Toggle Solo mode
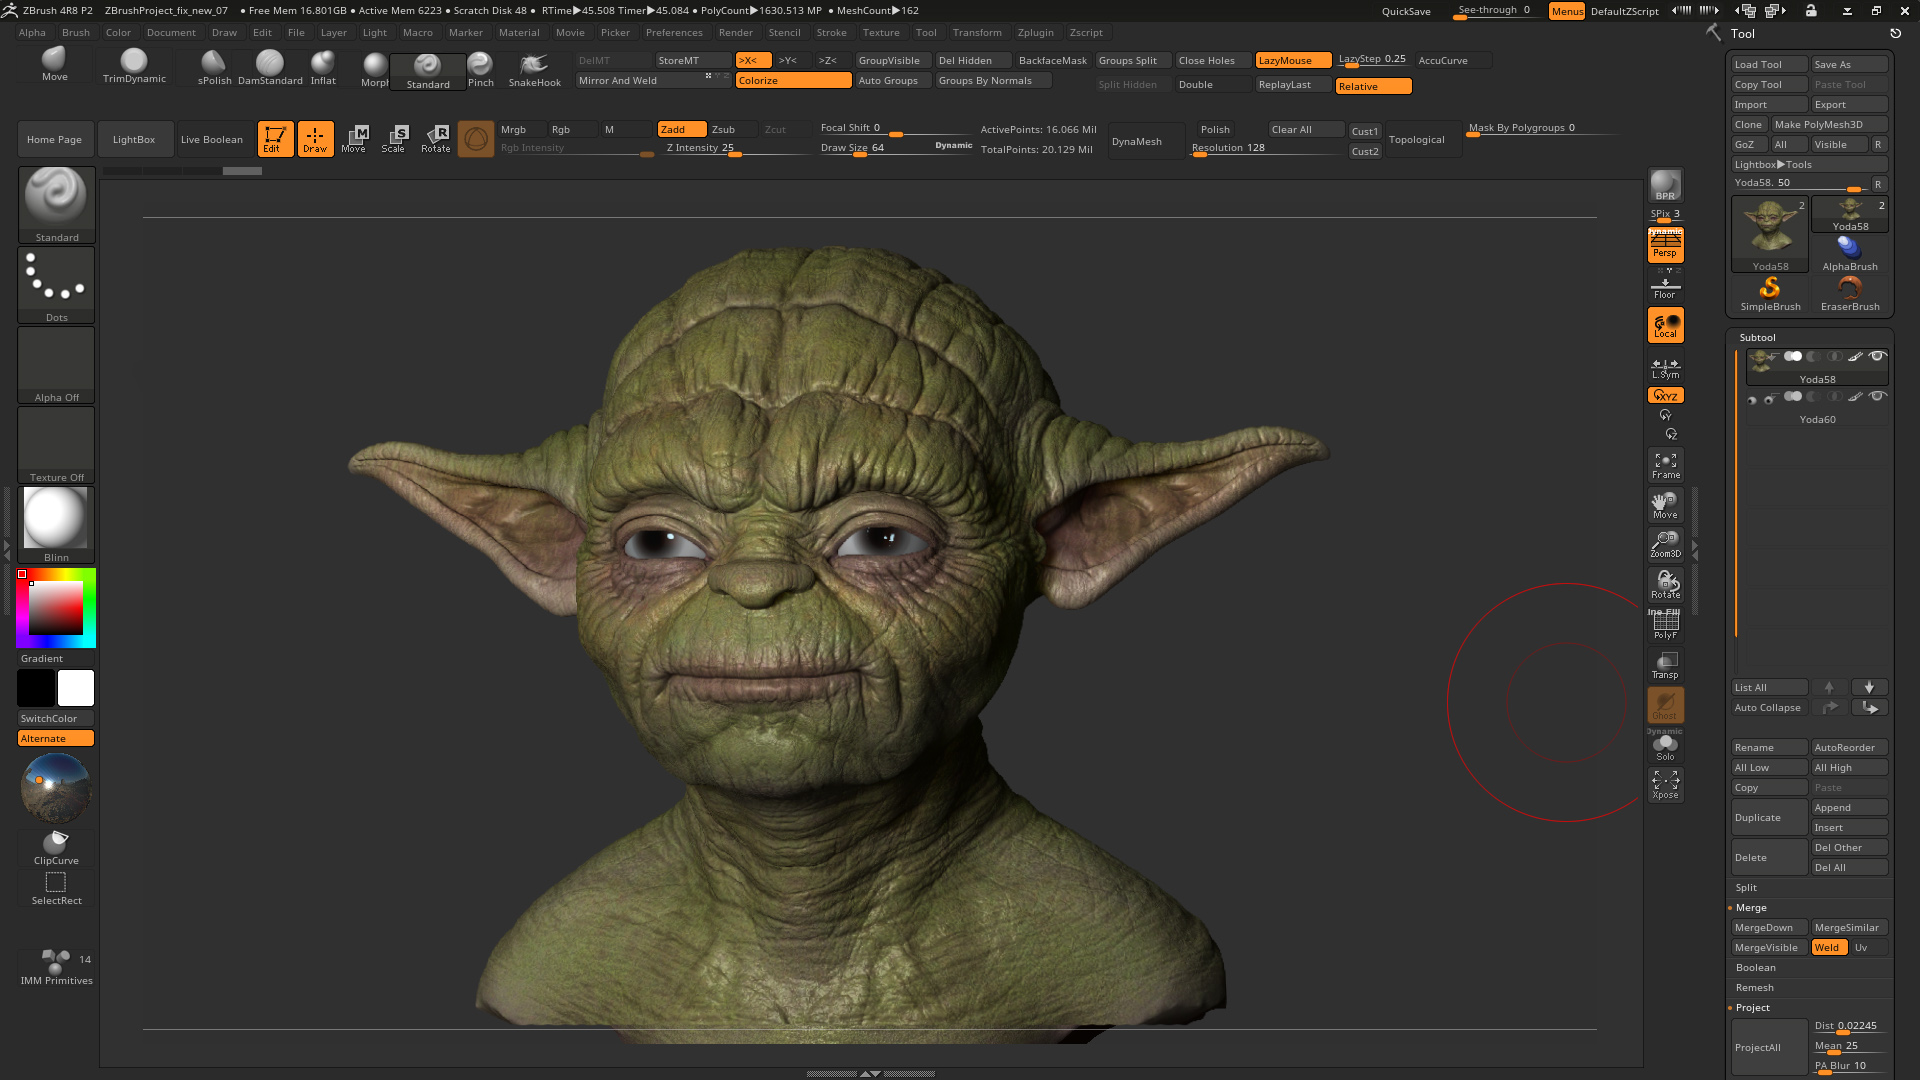This screenshot has width=1920, height=1080. point(1665,747)
